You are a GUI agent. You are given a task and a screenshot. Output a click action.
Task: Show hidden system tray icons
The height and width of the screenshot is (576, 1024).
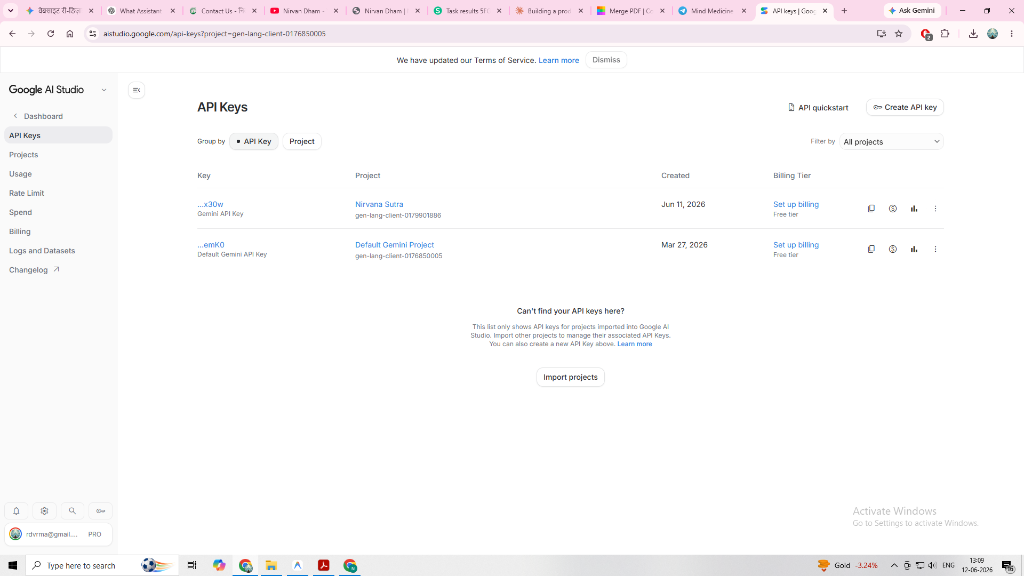[x=894, y=566]
